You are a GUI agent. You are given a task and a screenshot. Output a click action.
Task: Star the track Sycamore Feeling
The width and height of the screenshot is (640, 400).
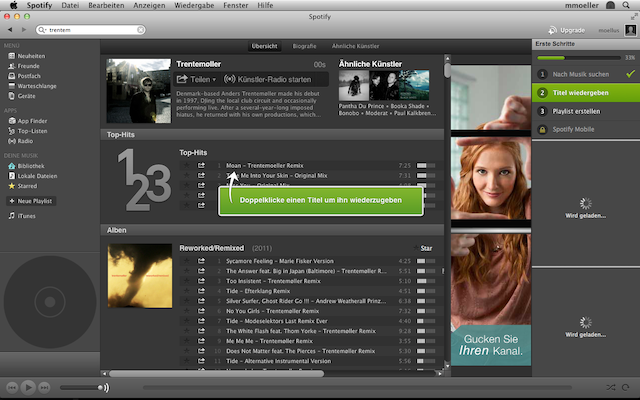[x=187, y=261]
